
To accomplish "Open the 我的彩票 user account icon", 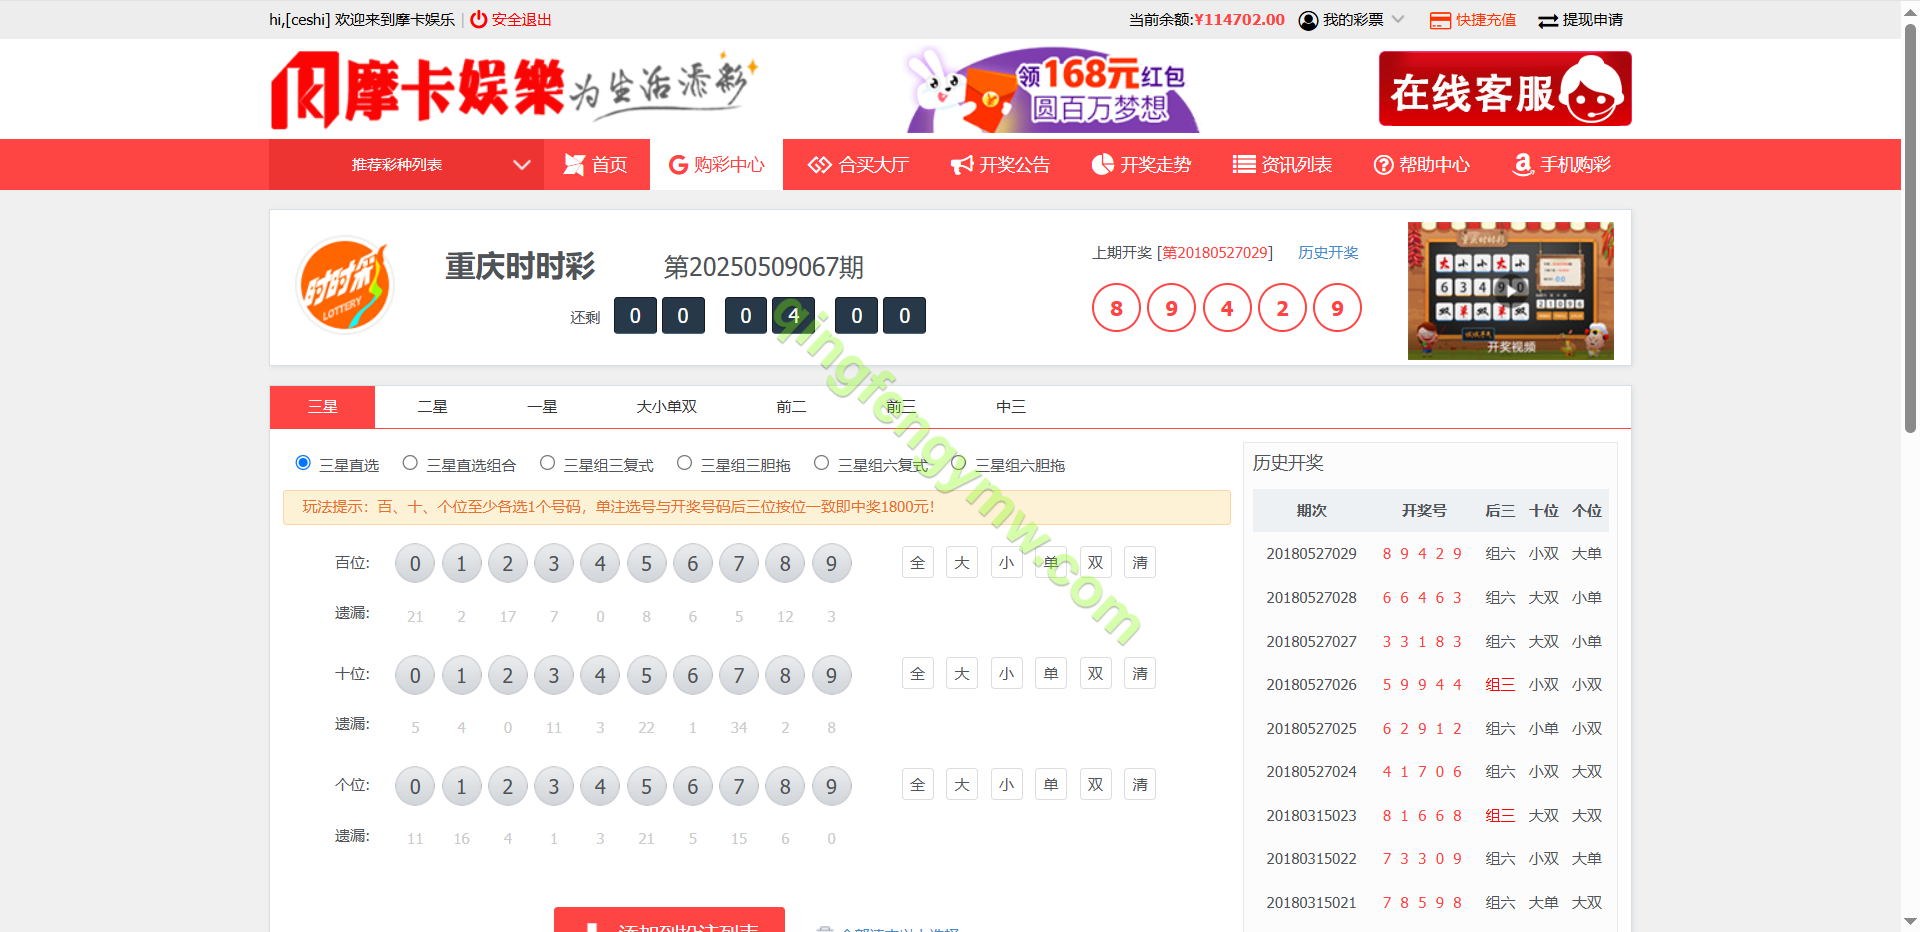I will [1308, 20].
